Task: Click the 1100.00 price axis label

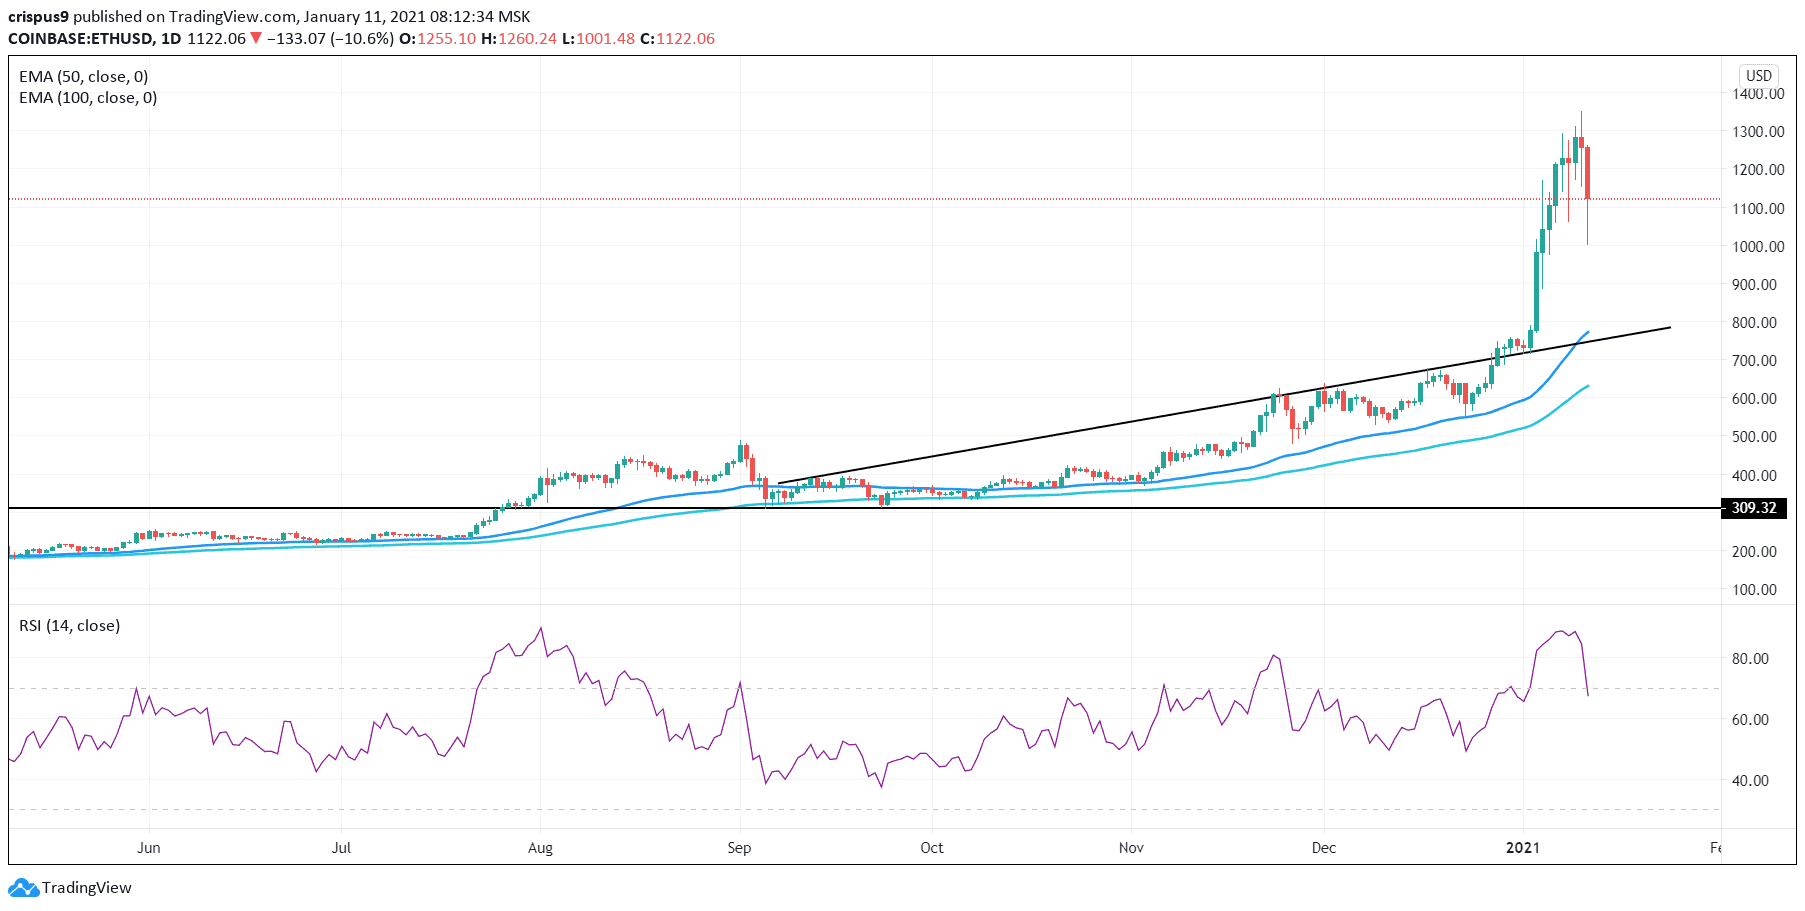Action: point(1758,209)
